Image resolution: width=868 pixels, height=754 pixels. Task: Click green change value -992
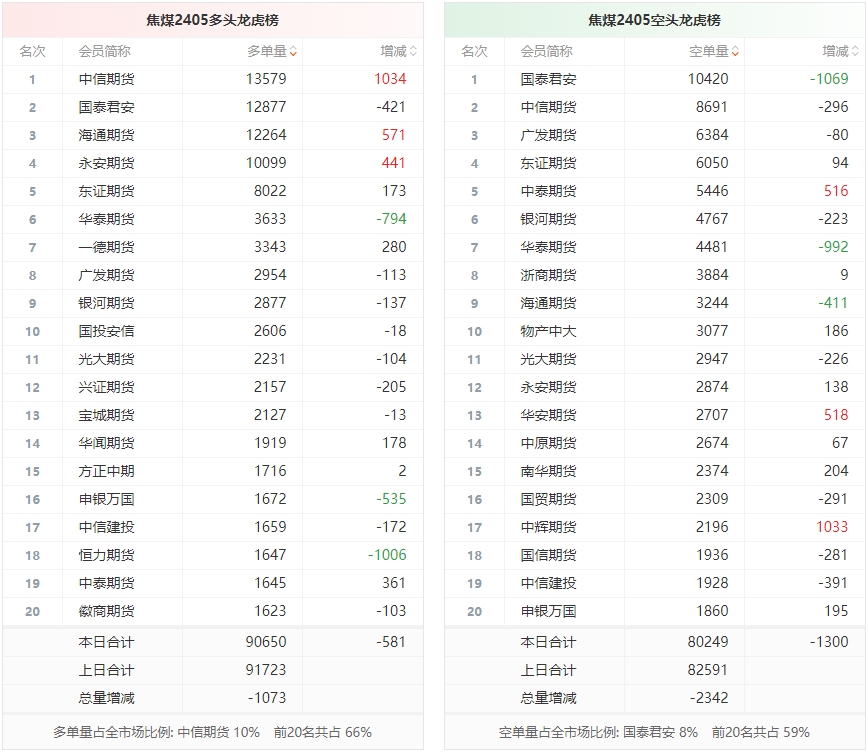point(834,246)
